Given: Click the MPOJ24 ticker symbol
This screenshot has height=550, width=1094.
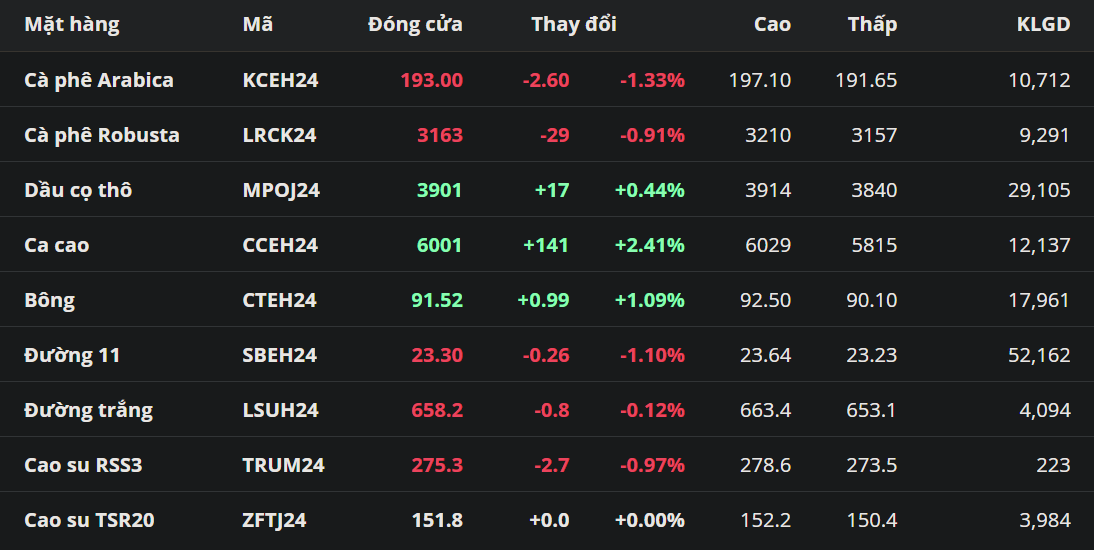Looking at the screenshot, I should pos(281,190).
